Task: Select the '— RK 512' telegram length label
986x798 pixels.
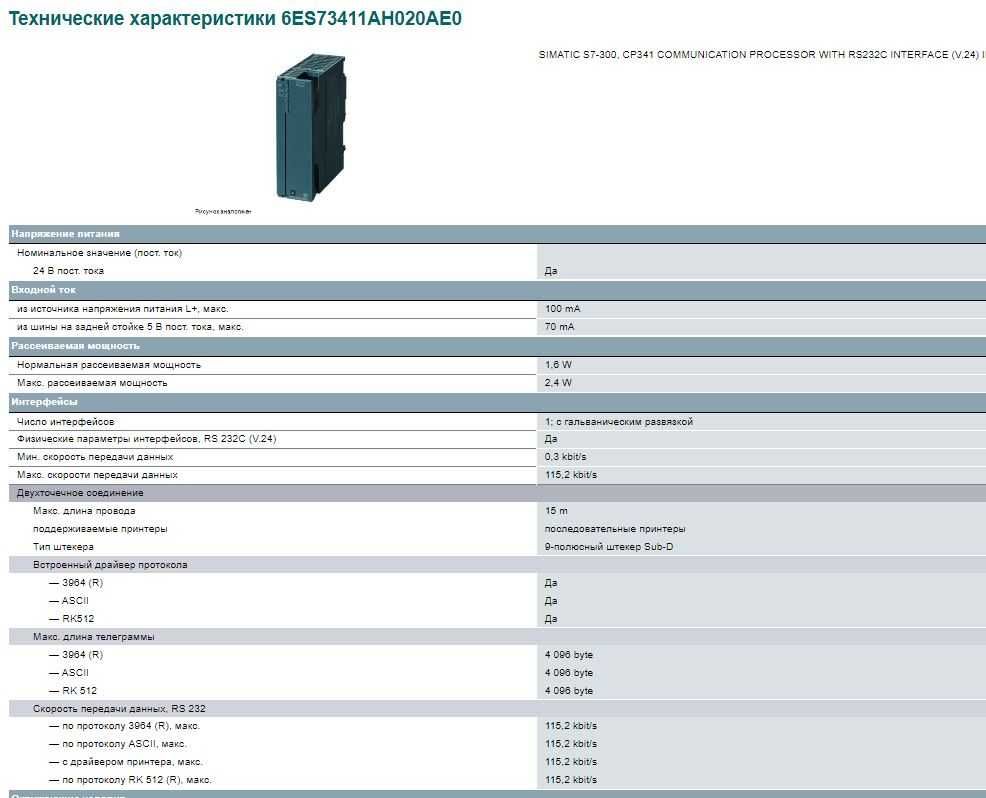Action: tap(73, 691)
